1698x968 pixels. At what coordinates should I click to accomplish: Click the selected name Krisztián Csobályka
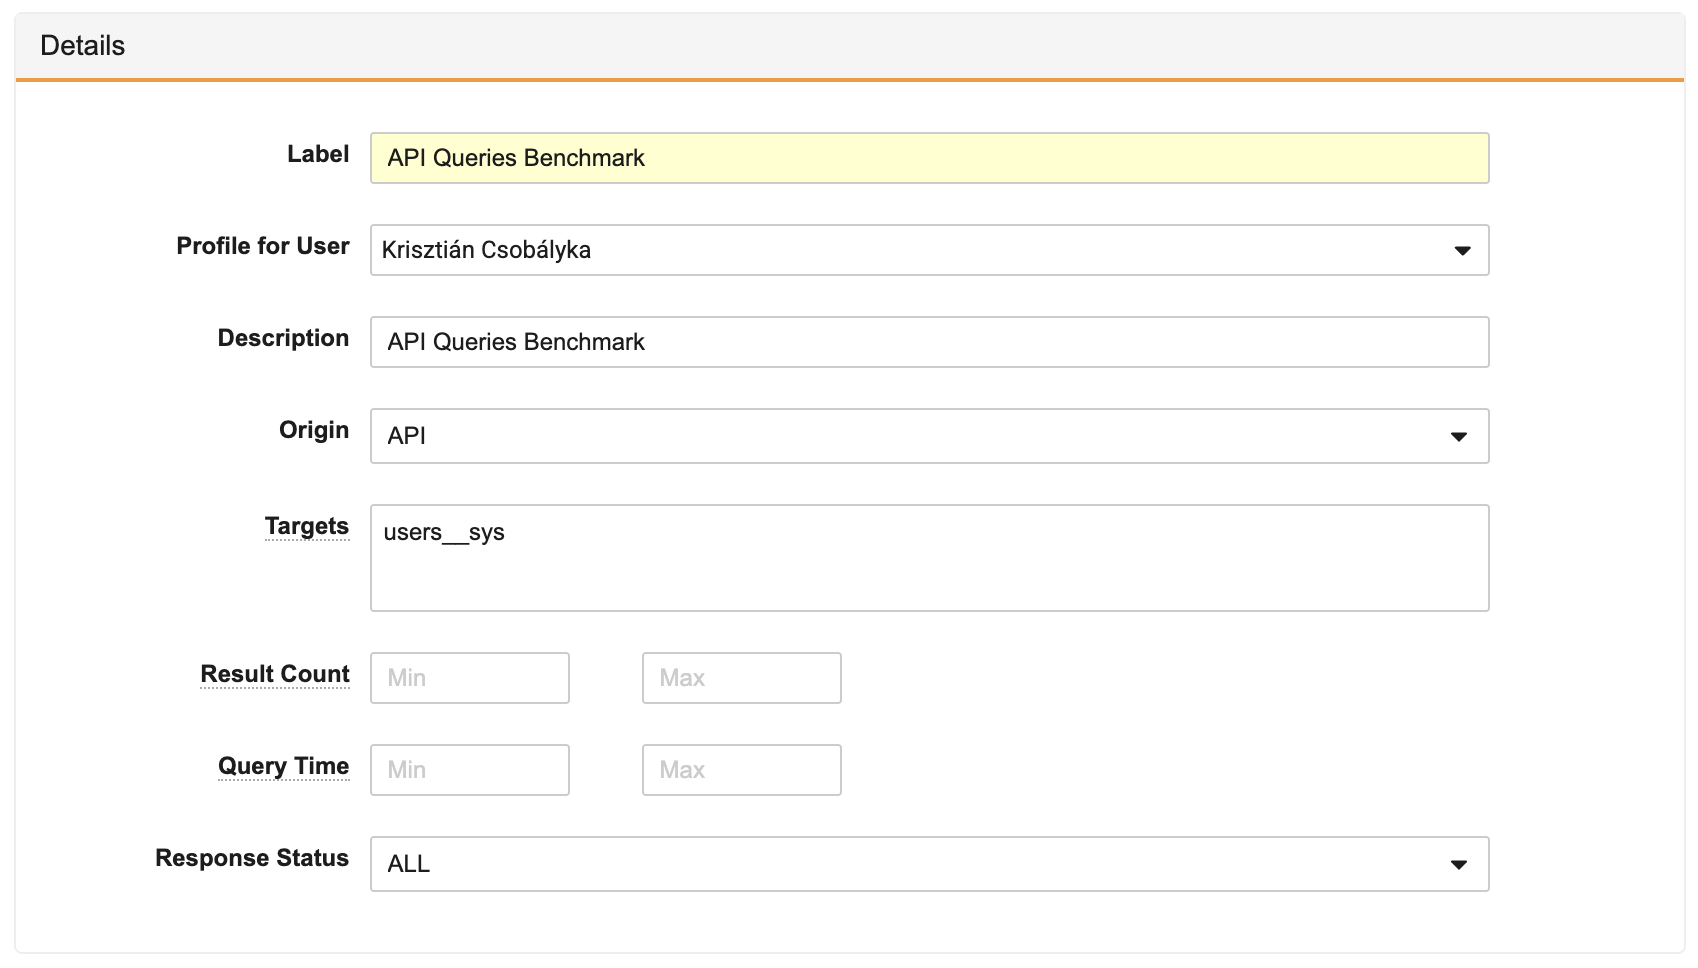coord(486,250)
